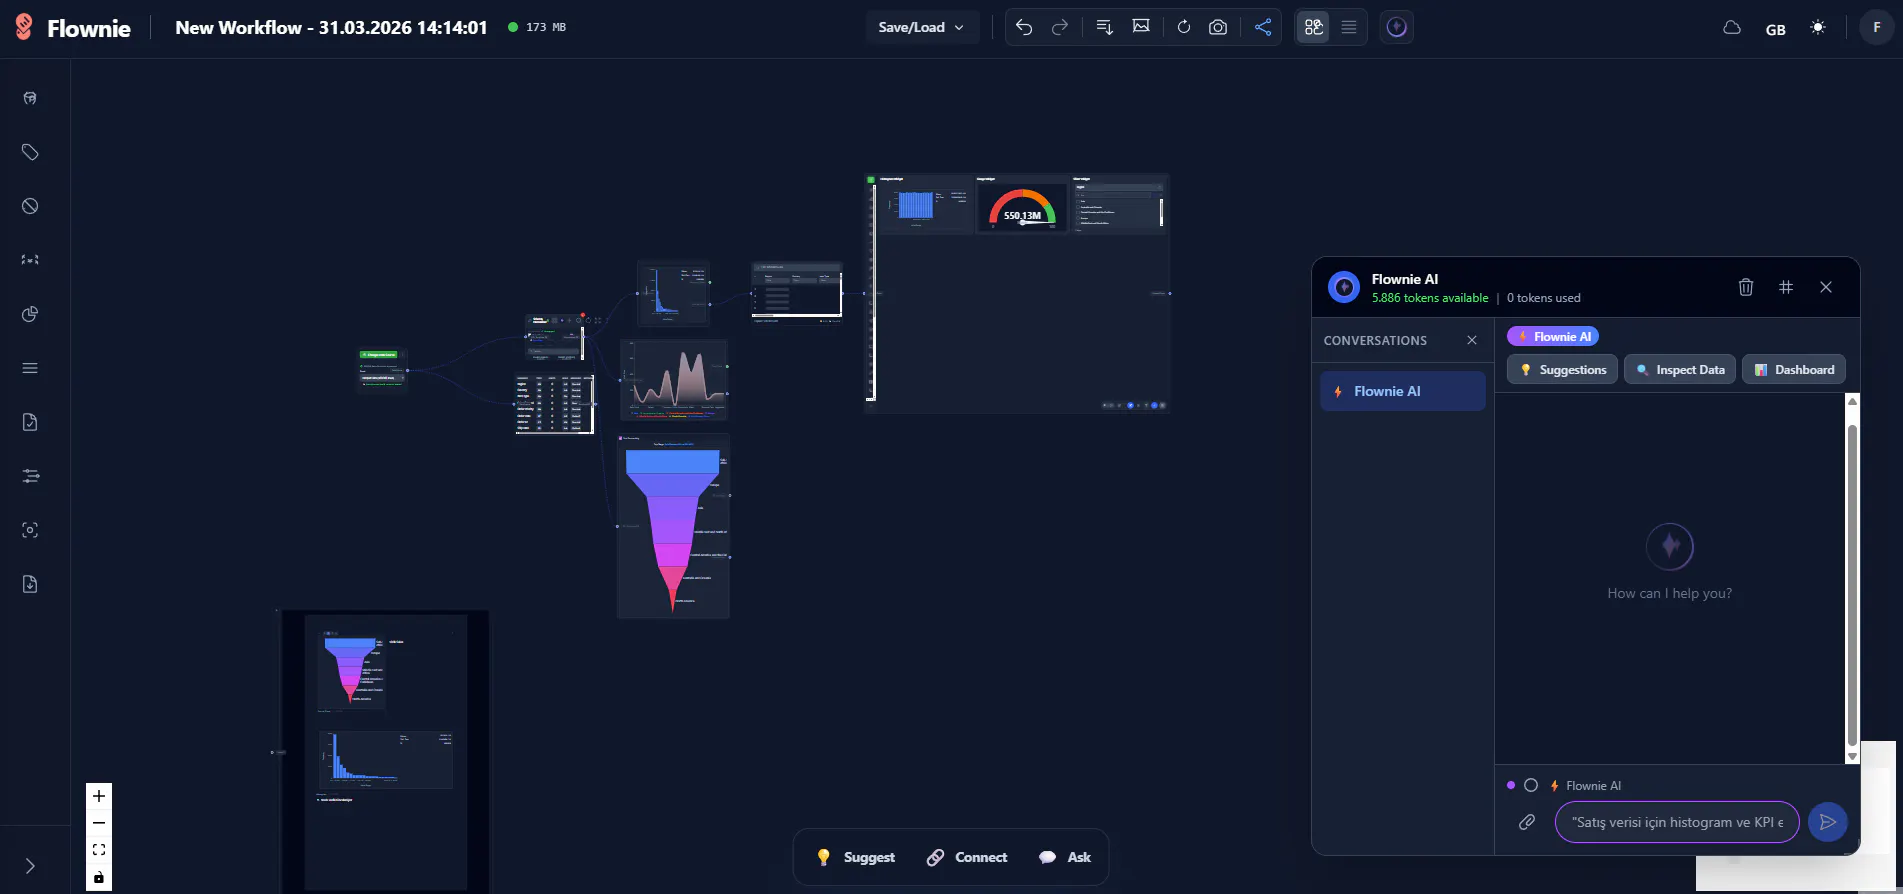The width and height of the screenshot is (1903, 894).
Task: Click the Ask button on the bottom bar
Action: click(x=1065, y=857)
